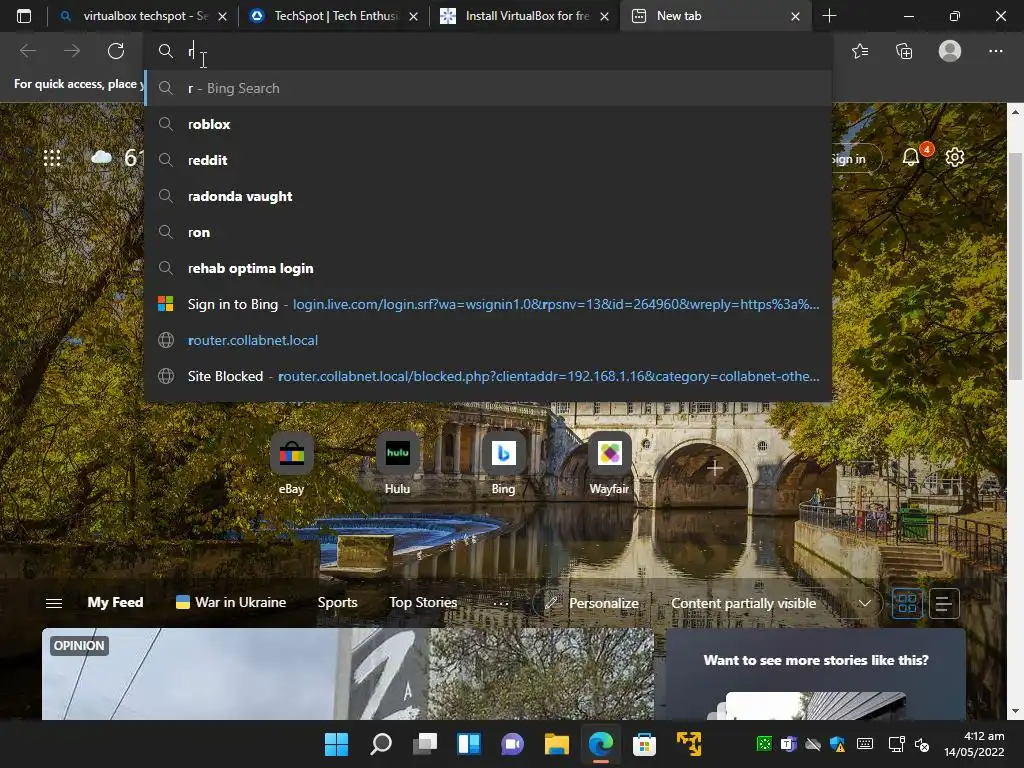This screenshot has height=768, width=1024.
Task: Select the Sports feed tab
Action: click(x=337, y=602)
